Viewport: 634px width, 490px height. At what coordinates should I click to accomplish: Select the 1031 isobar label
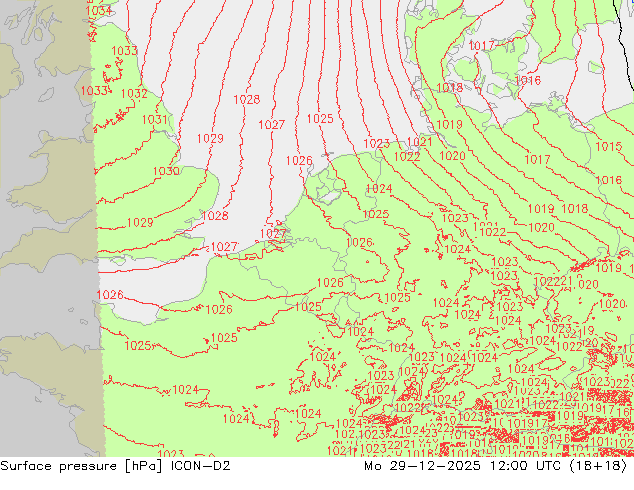pos(155,120)
